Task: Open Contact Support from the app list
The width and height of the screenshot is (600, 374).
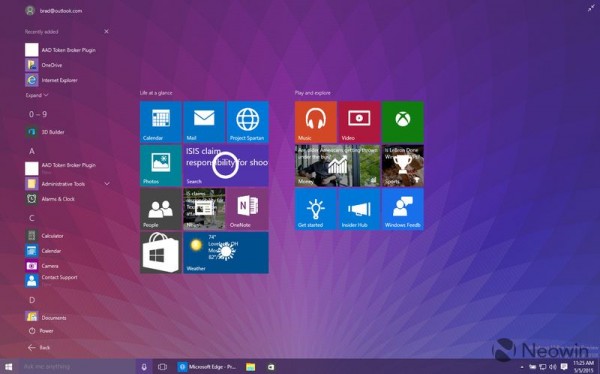Action: 51,280
